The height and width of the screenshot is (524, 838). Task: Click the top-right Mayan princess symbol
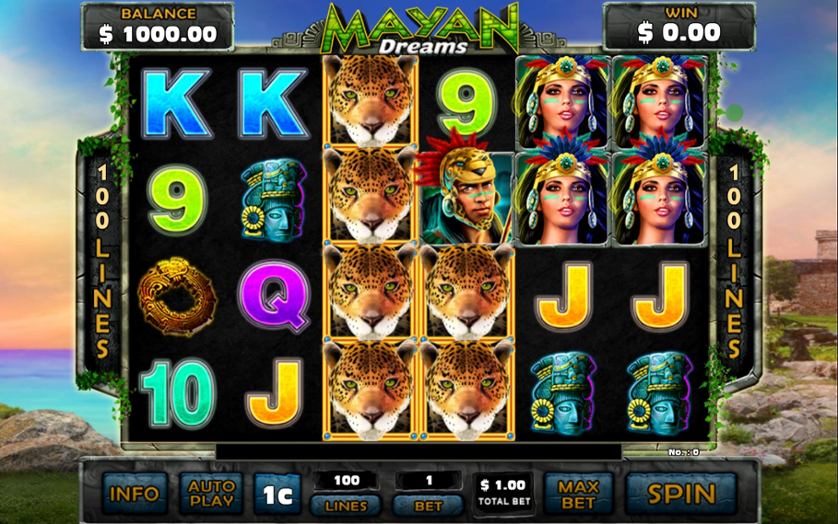661,102
